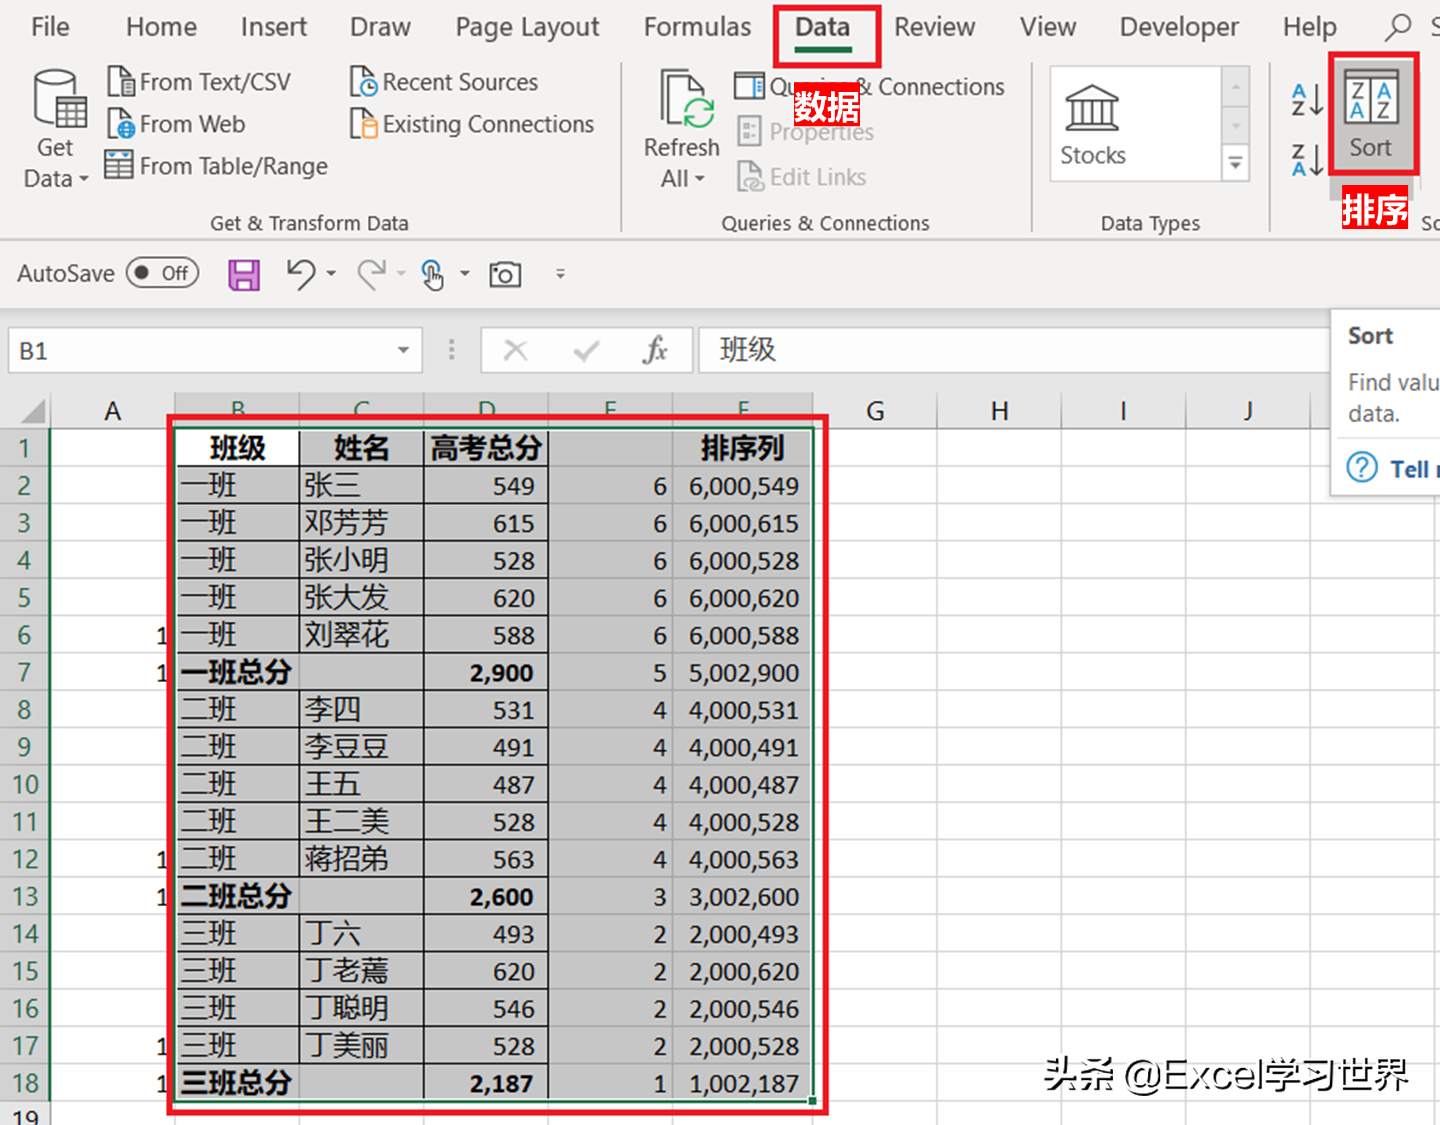Image resolution: width=1440 pixels, height=1125 pixels.
Task: Select column A header
Action: click(112, 411)
